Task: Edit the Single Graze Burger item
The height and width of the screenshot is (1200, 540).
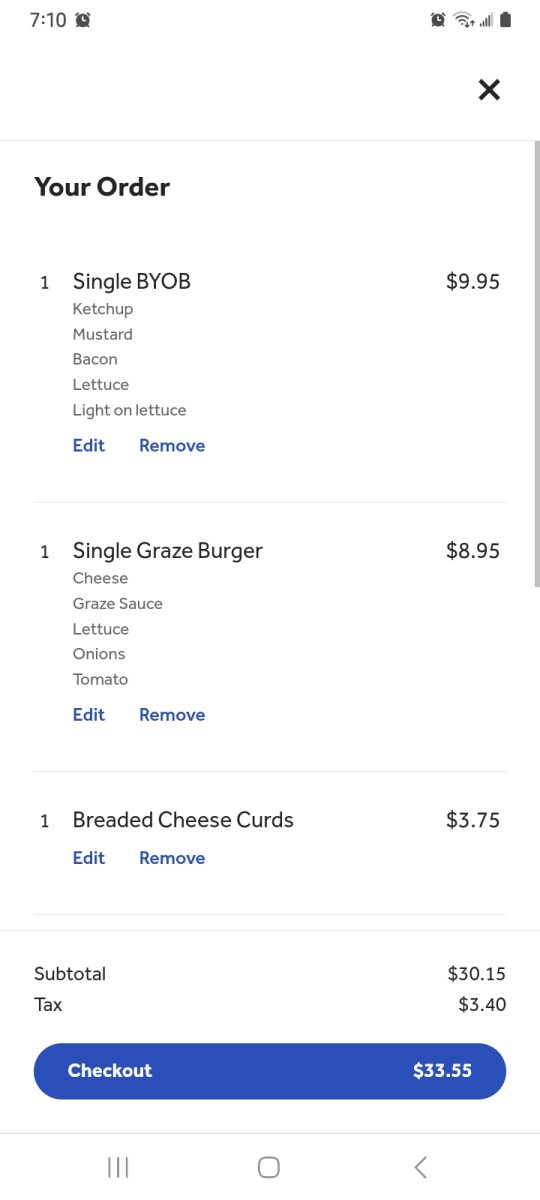Action: point(89,715)
